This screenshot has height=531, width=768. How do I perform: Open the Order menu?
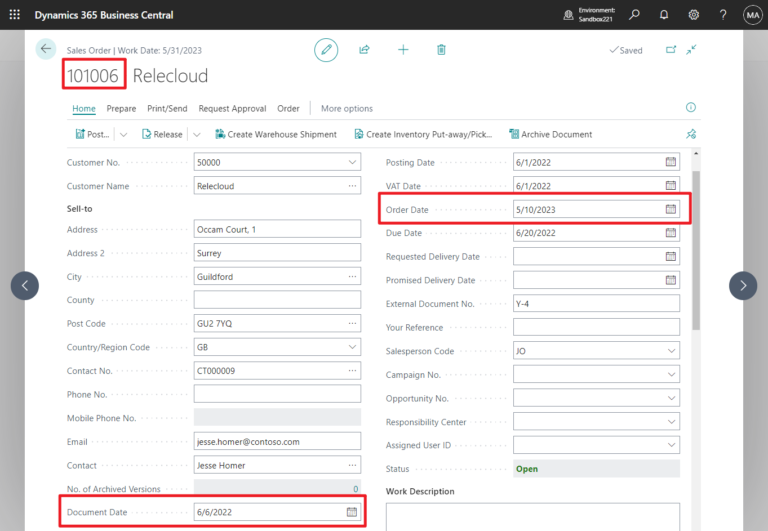point(288,108)
